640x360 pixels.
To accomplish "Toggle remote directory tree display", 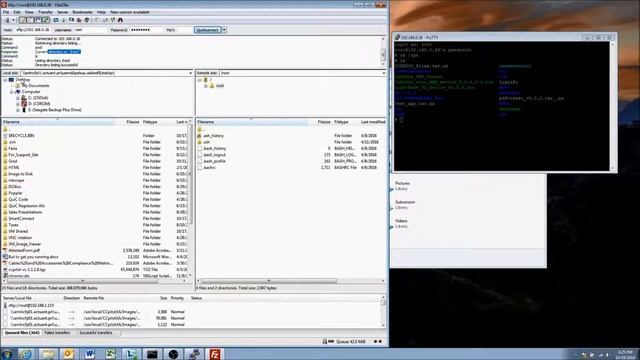I will 38,20.
